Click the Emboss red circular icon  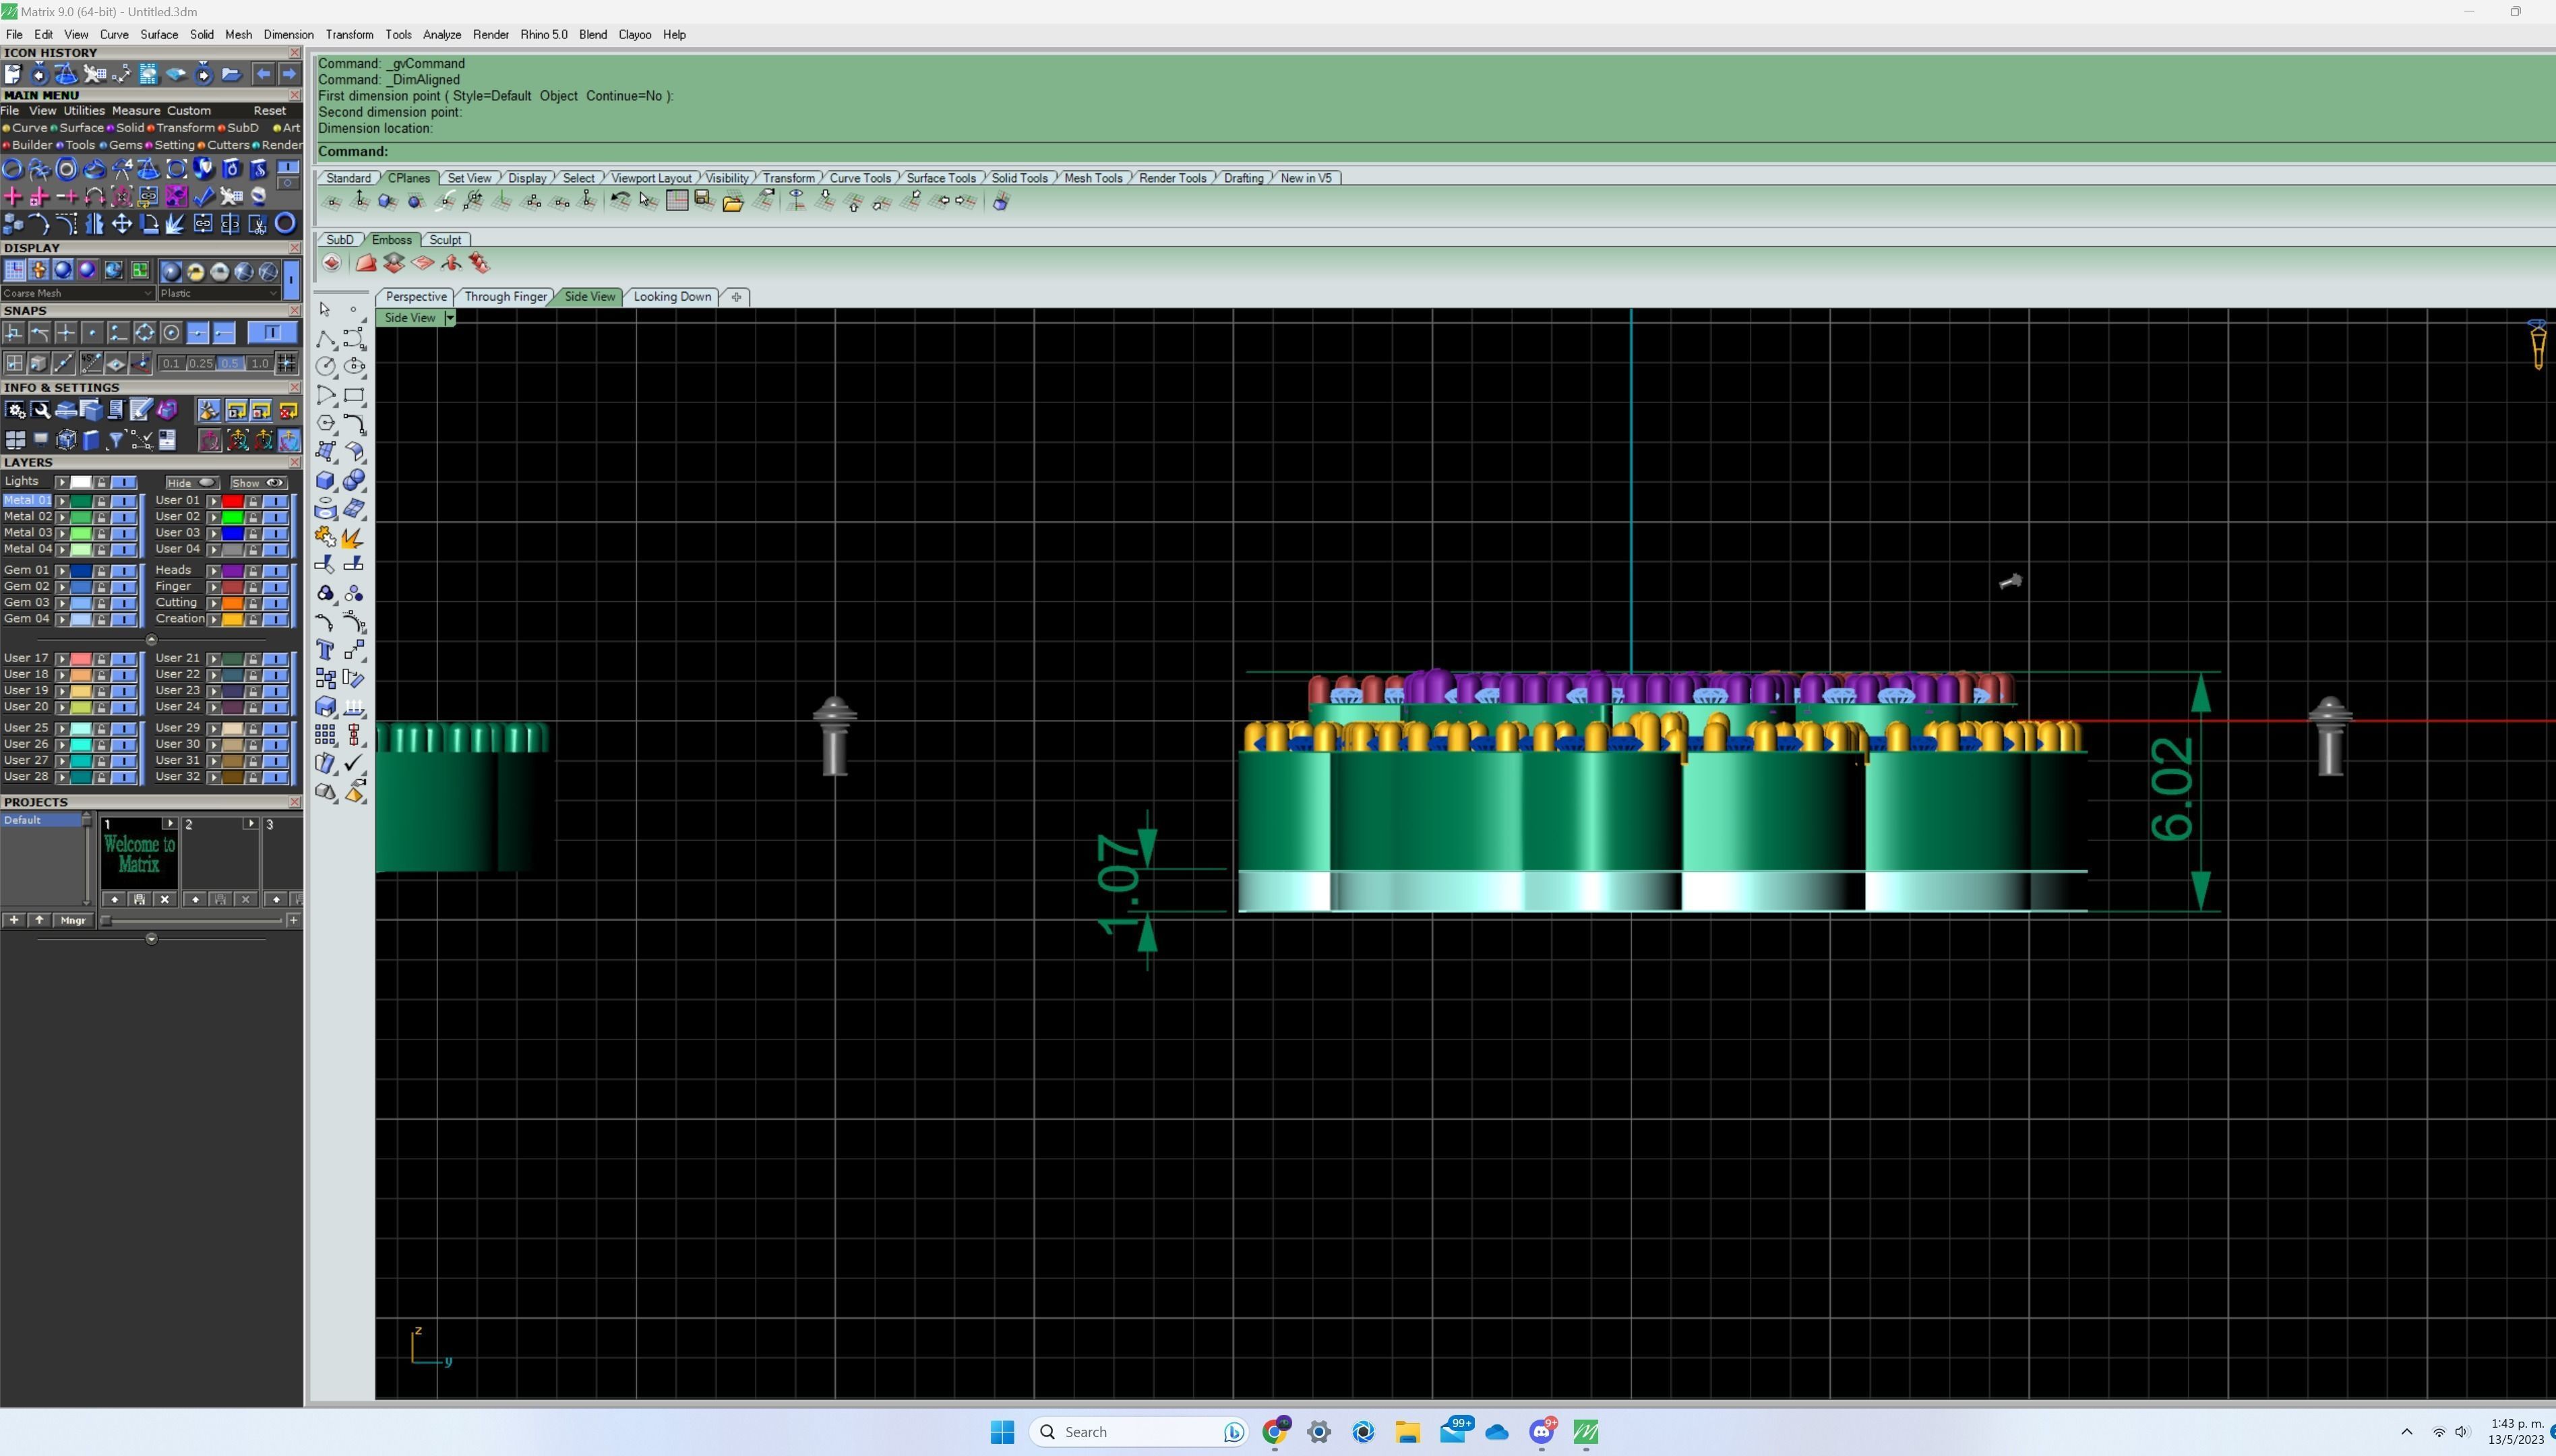click(x=331, y=263)
